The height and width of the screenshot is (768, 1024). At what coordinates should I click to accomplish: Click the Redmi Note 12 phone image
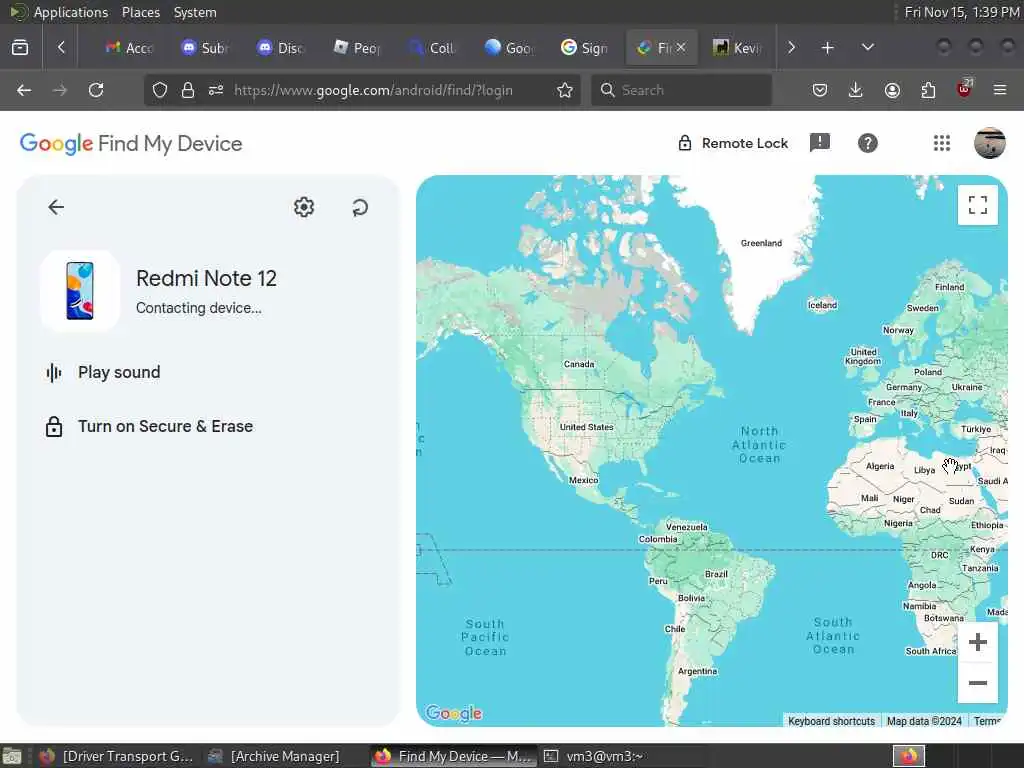80,291
